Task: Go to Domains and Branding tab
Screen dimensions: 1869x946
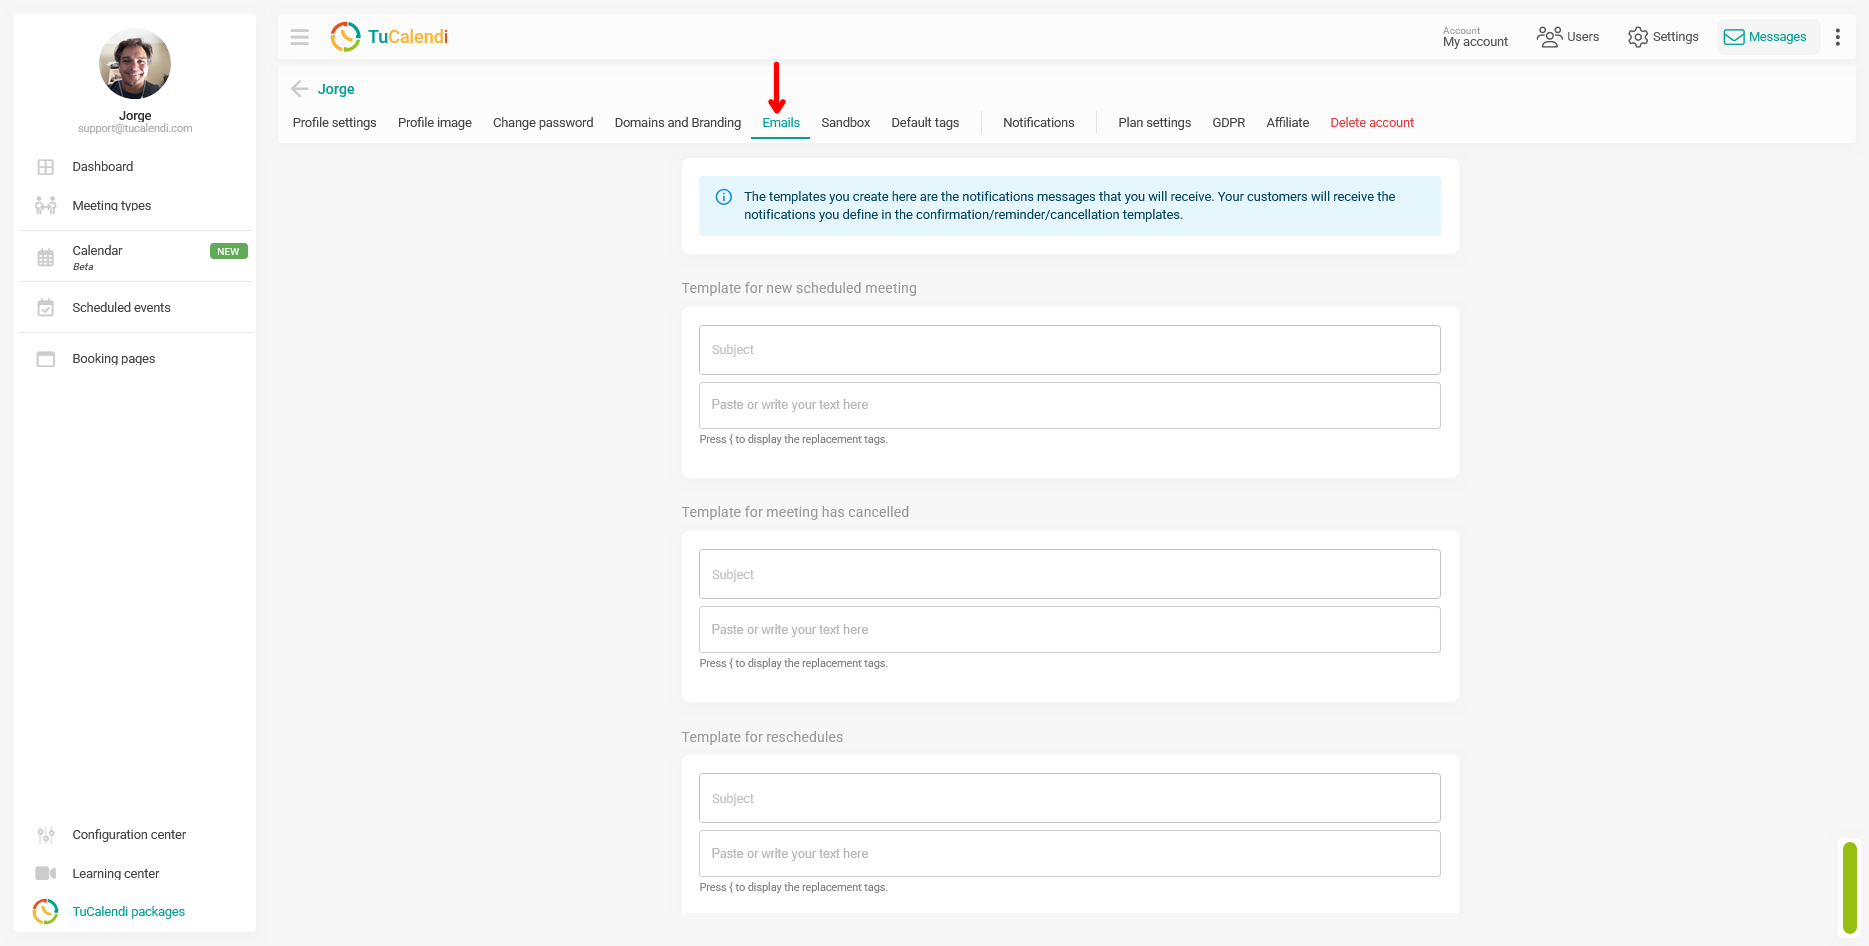Action: pos(678,123)
